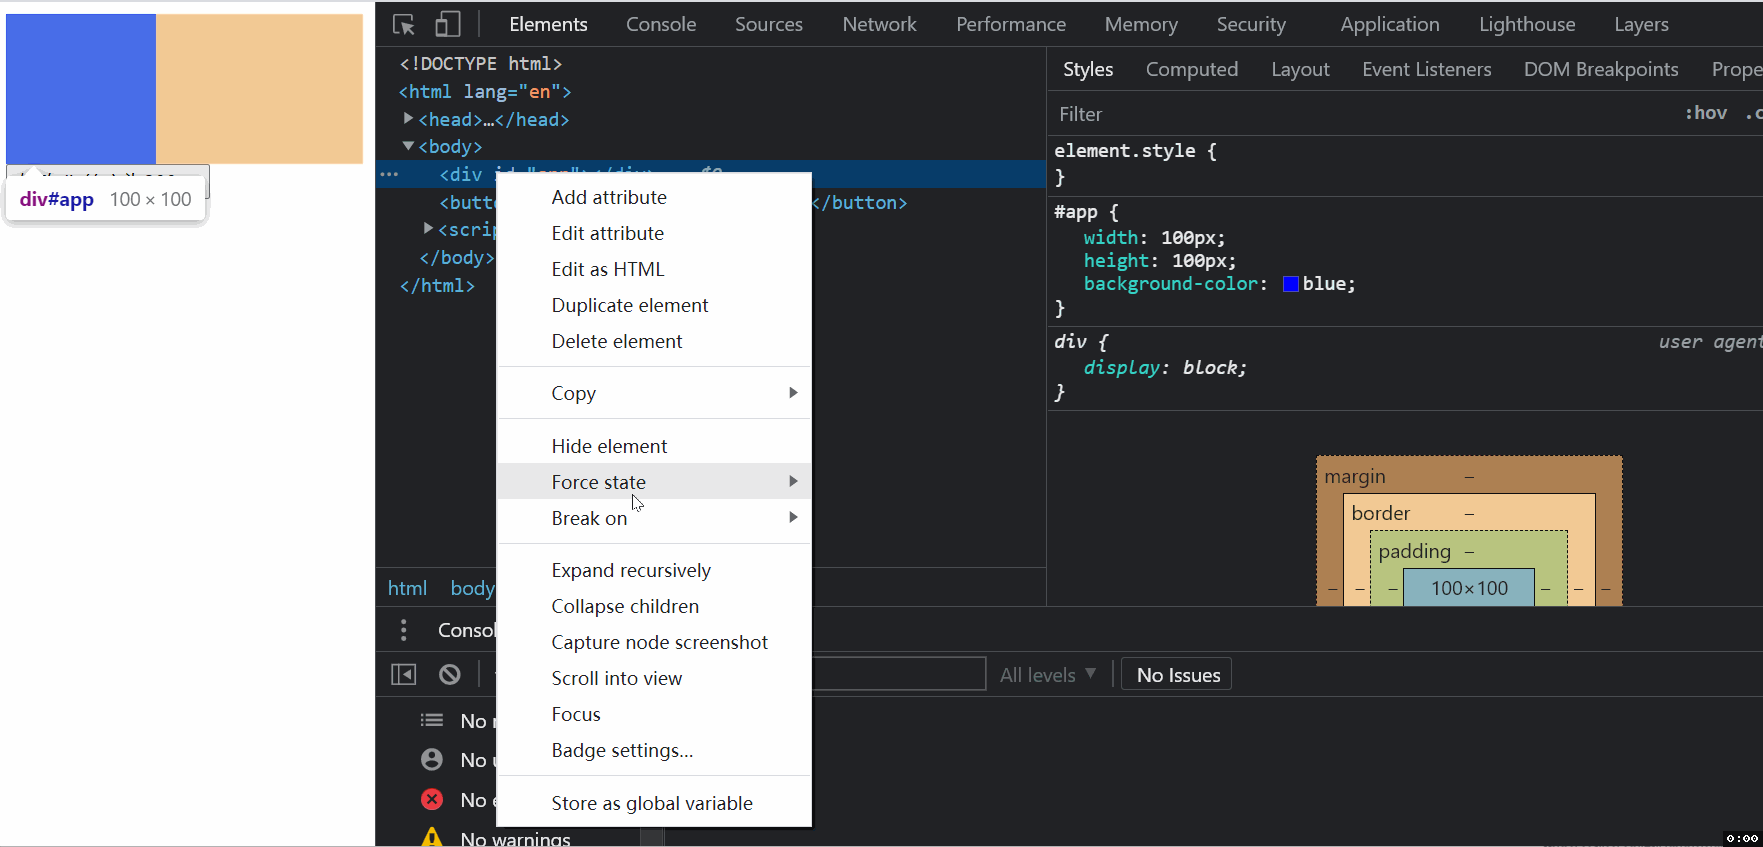Screen dimensions: 1763x847
Task: Click the body breadcrumb
Action: coord(472,588)
